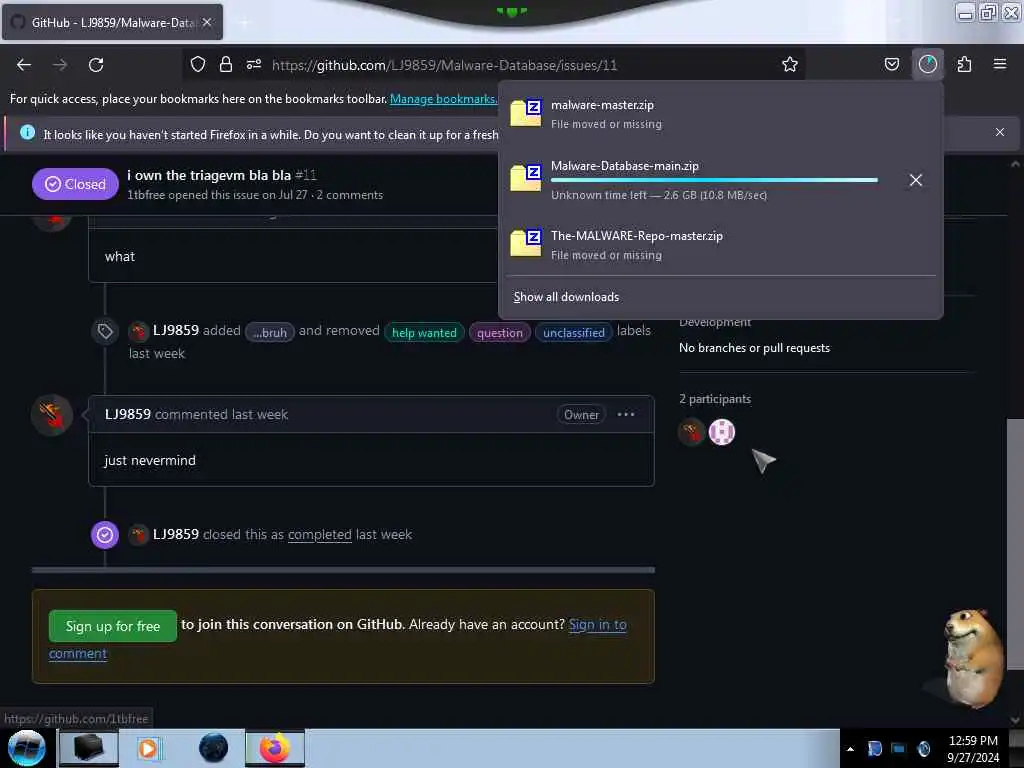Open LJ9859 profile in label event
1024x768 pixels.
click(x=176, y=330)
